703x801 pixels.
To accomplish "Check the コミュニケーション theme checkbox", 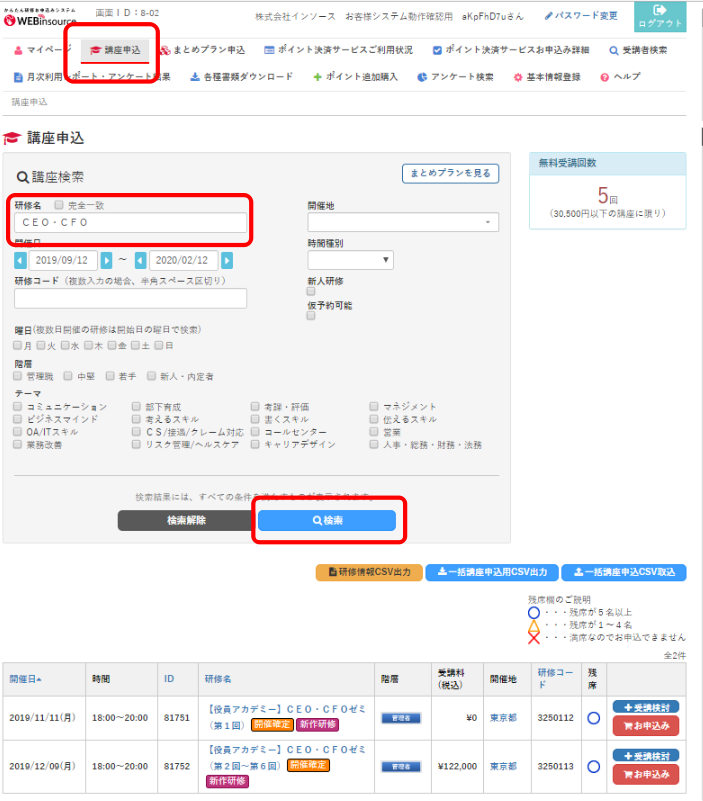I will click(17, 406).
